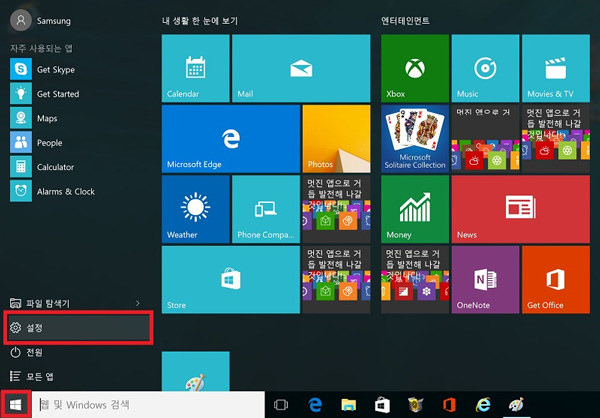Open the Money tile

click(x=415, y=209)
